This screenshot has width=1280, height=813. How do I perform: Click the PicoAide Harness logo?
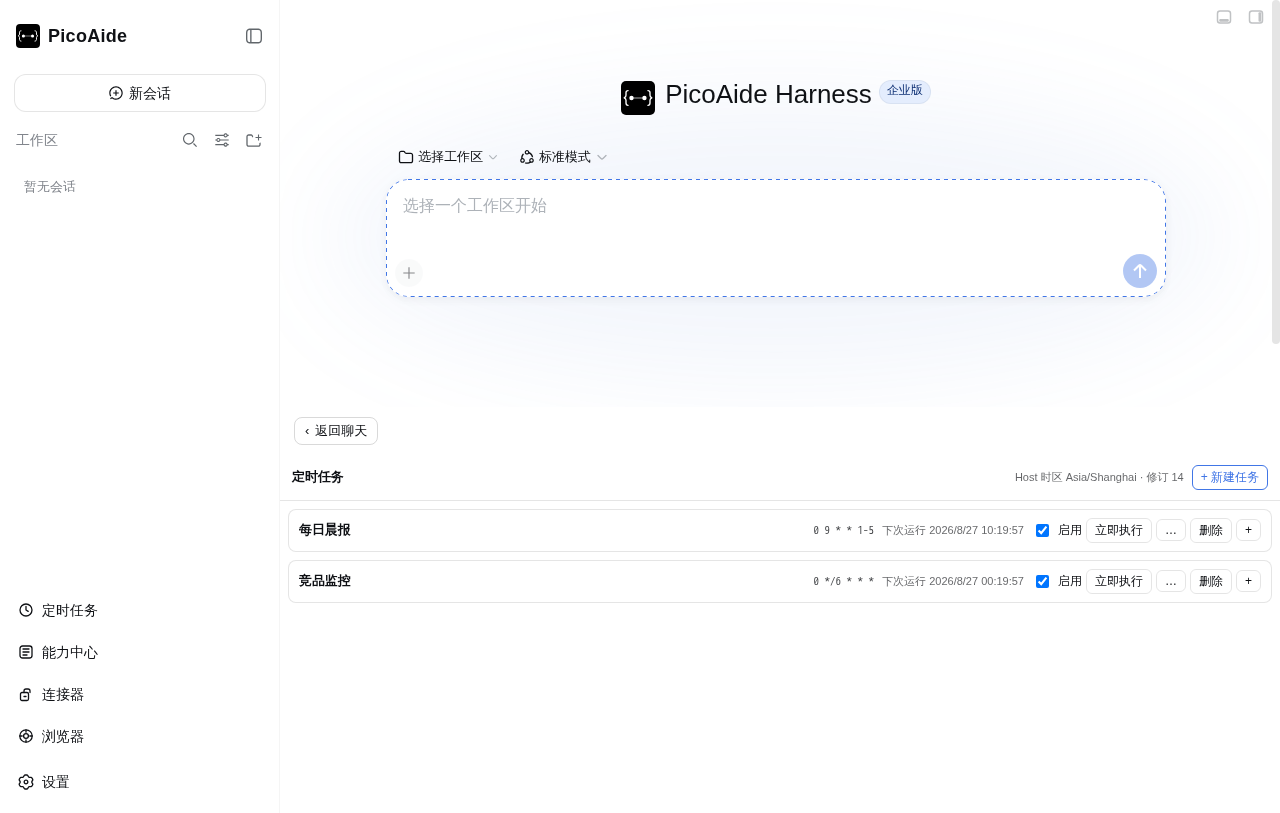click(638, 98)
